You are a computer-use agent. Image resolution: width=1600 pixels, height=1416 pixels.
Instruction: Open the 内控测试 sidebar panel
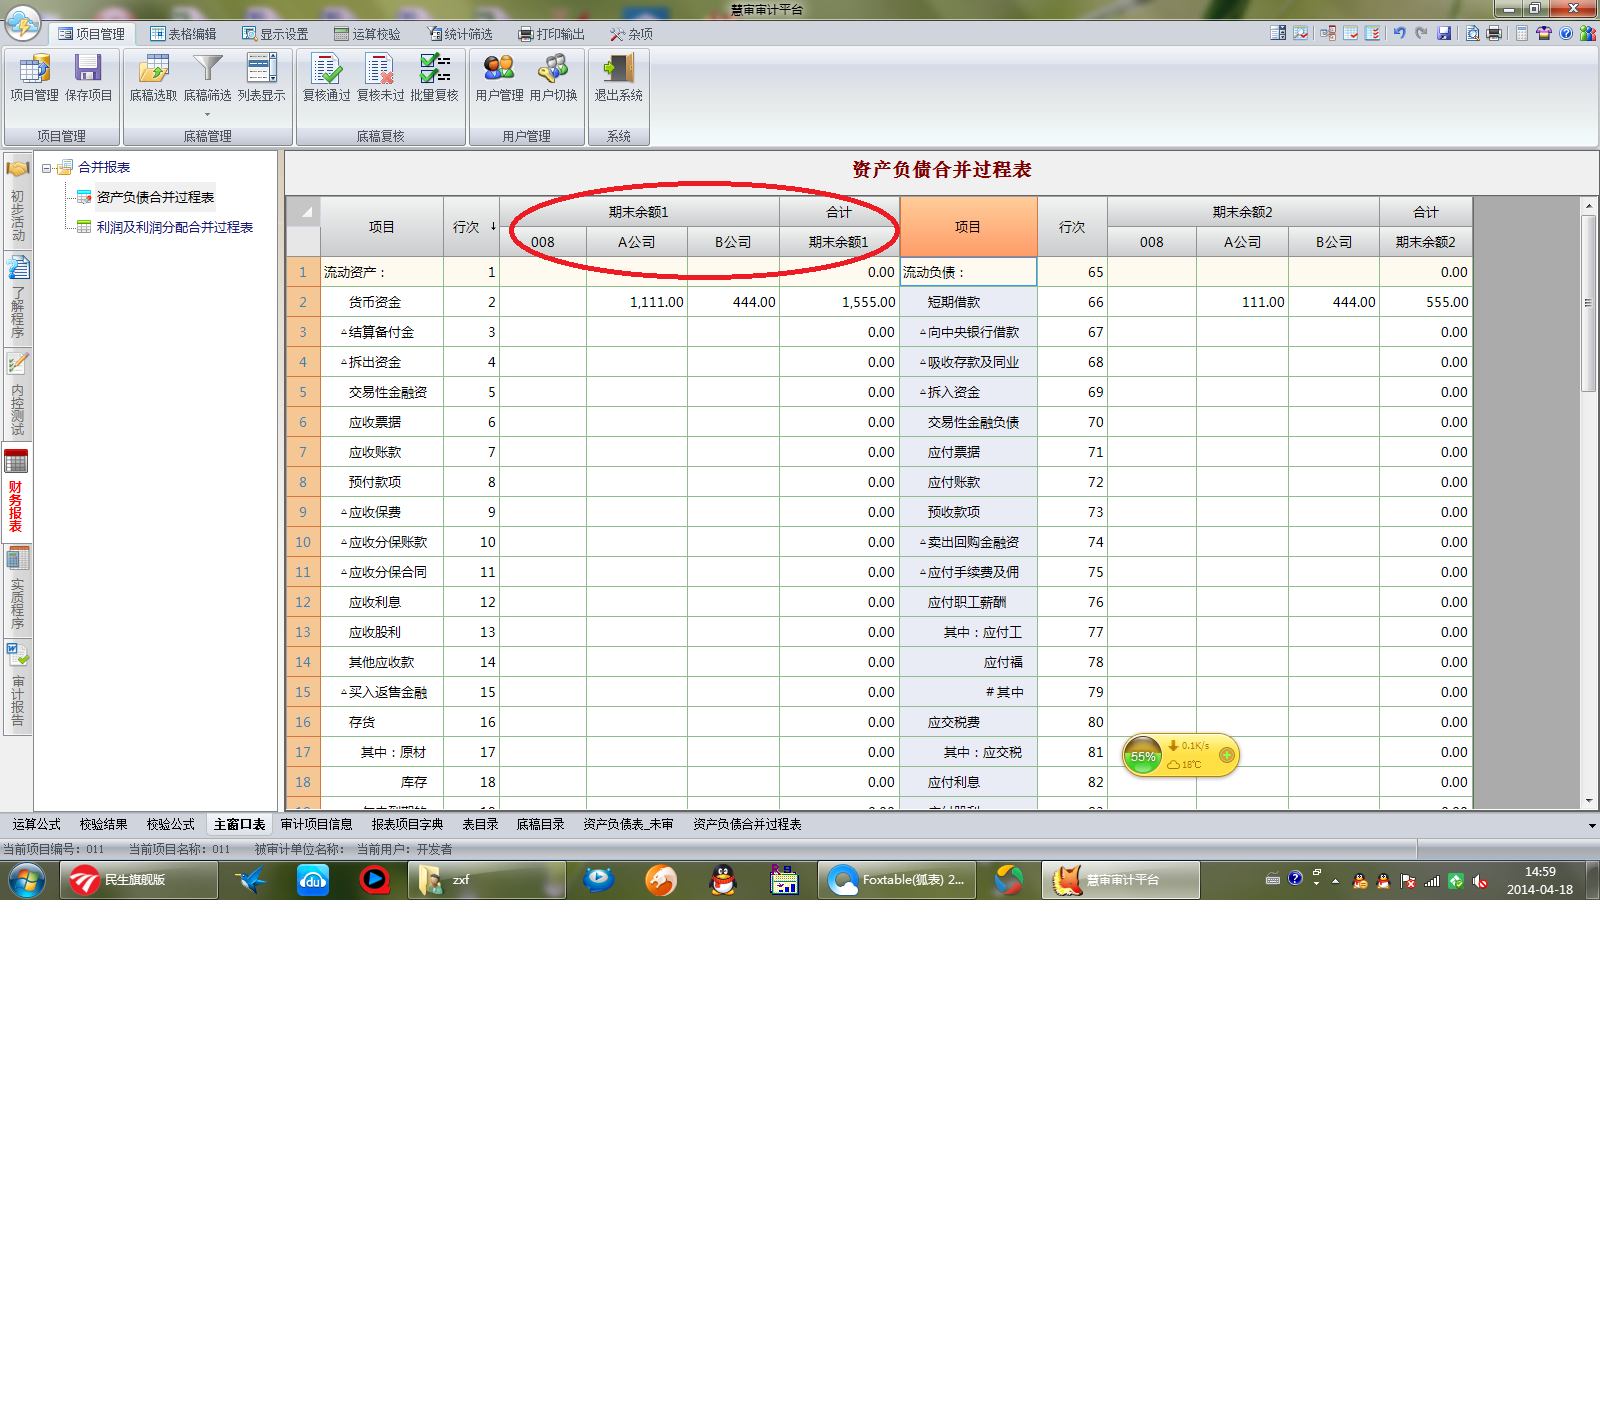(x=17, y=394)
